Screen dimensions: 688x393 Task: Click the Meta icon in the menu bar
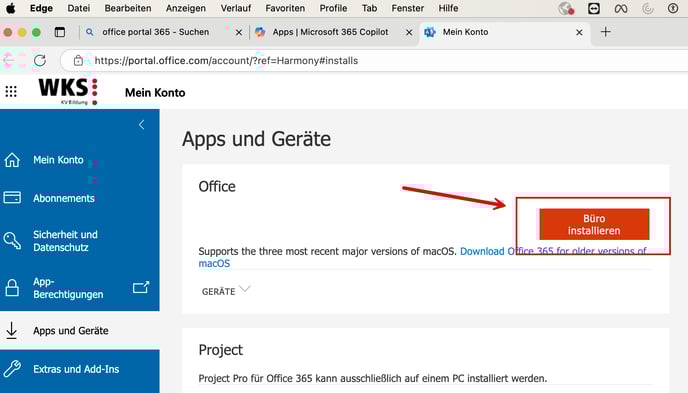pos(620,8)
